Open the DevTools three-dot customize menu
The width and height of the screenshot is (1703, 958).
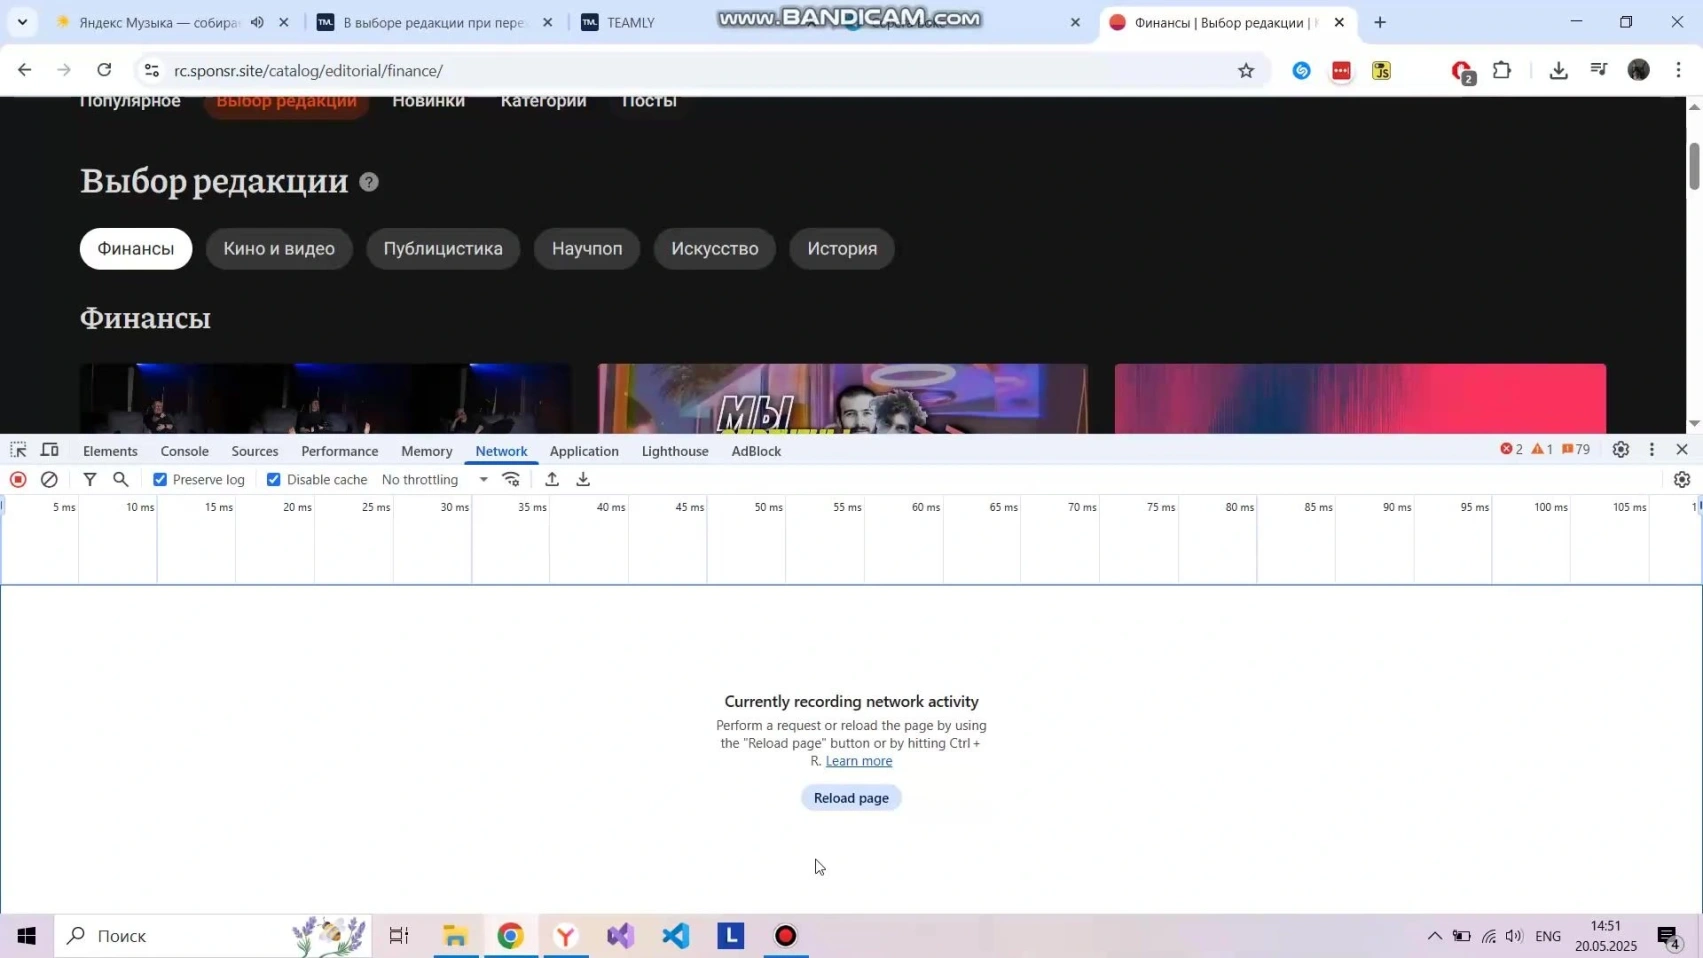pos(1652,450)
